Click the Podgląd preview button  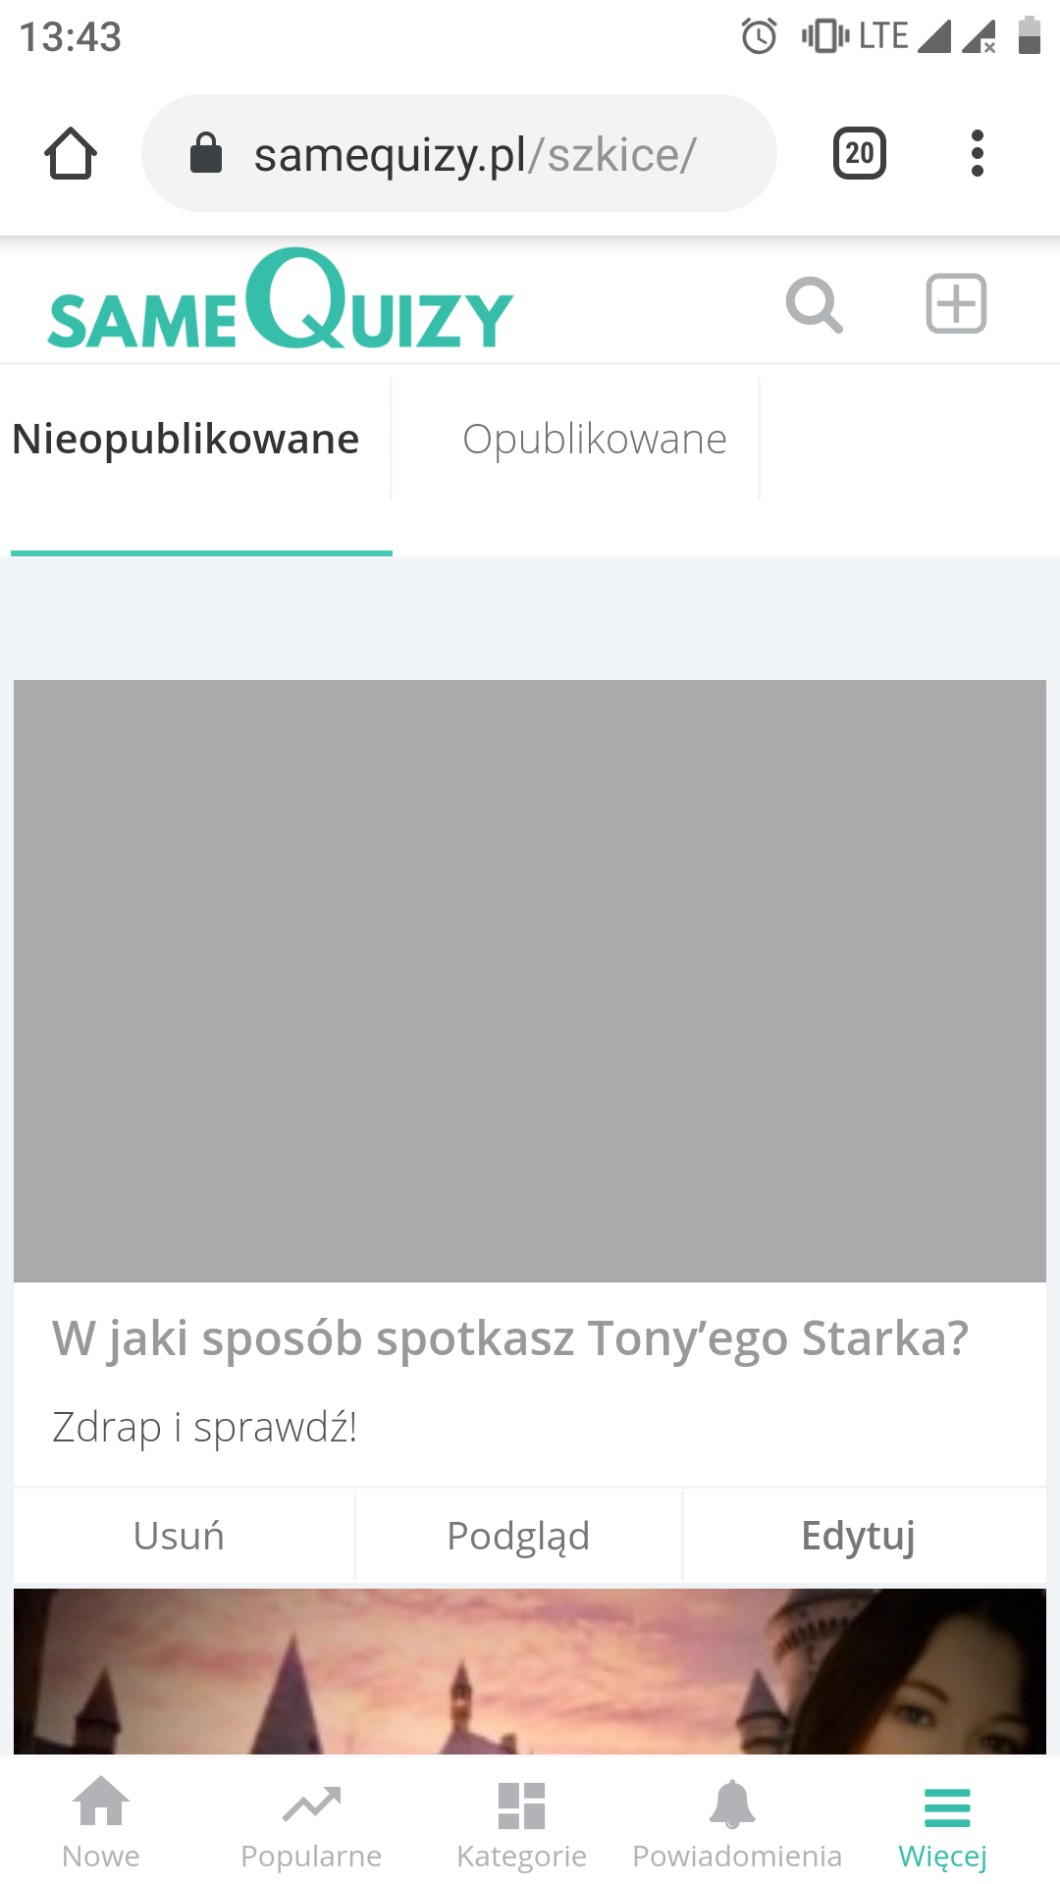tap(518, 1535)
